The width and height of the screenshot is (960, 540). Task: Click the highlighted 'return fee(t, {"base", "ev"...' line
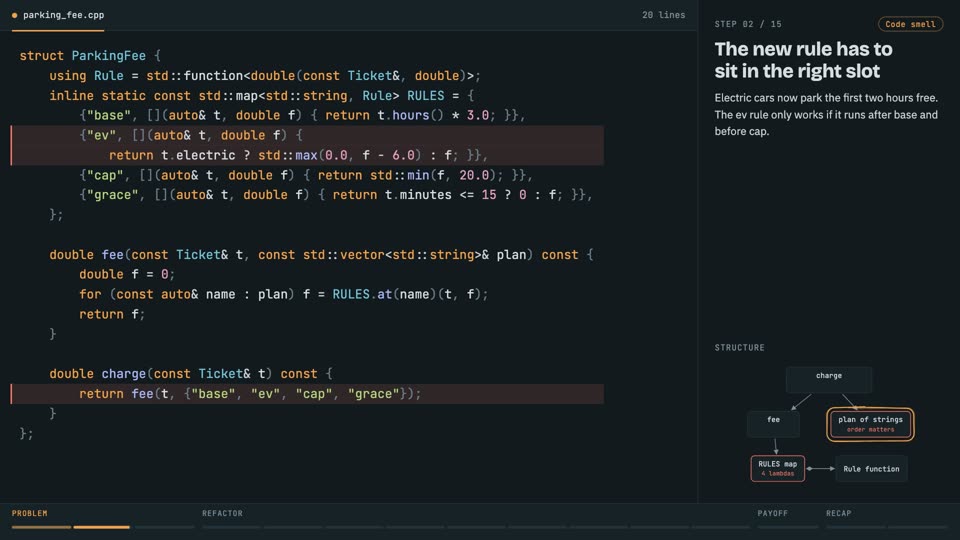pos(307,394)
